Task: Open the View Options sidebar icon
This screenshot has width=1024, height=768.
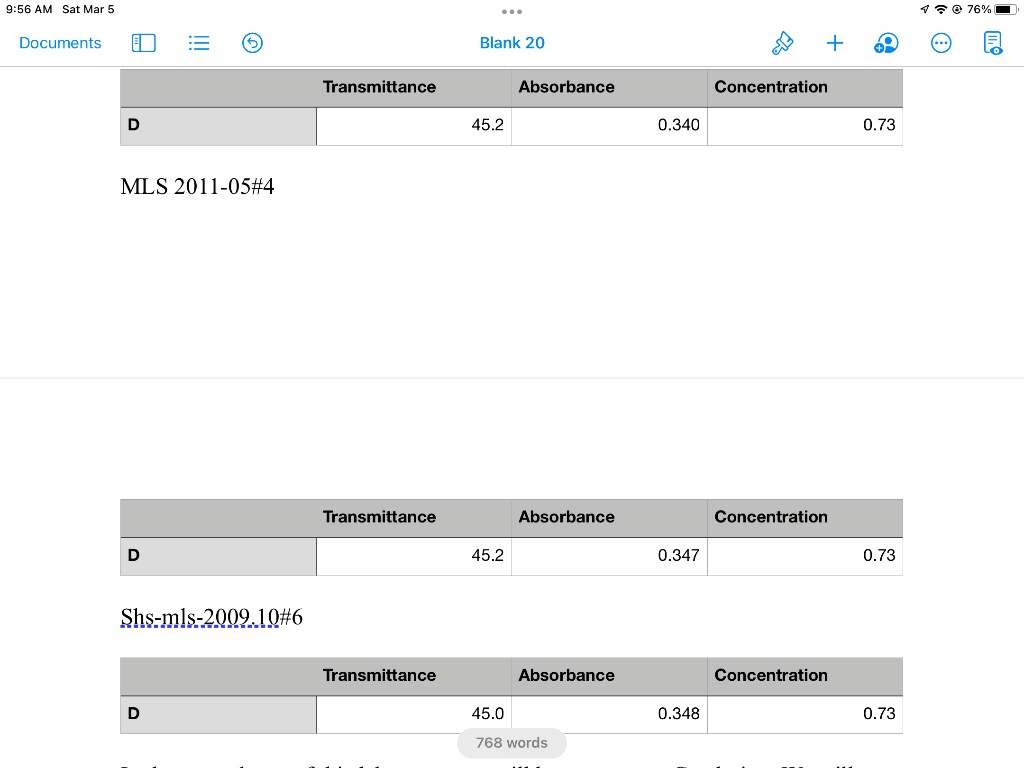Action: pos(144,43)
